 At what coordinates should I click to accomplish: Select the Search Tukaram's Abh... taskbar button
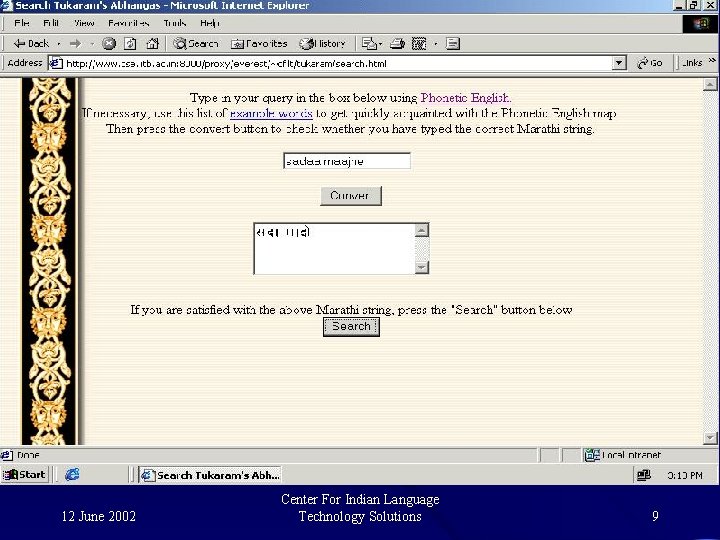tap(210, 475)
